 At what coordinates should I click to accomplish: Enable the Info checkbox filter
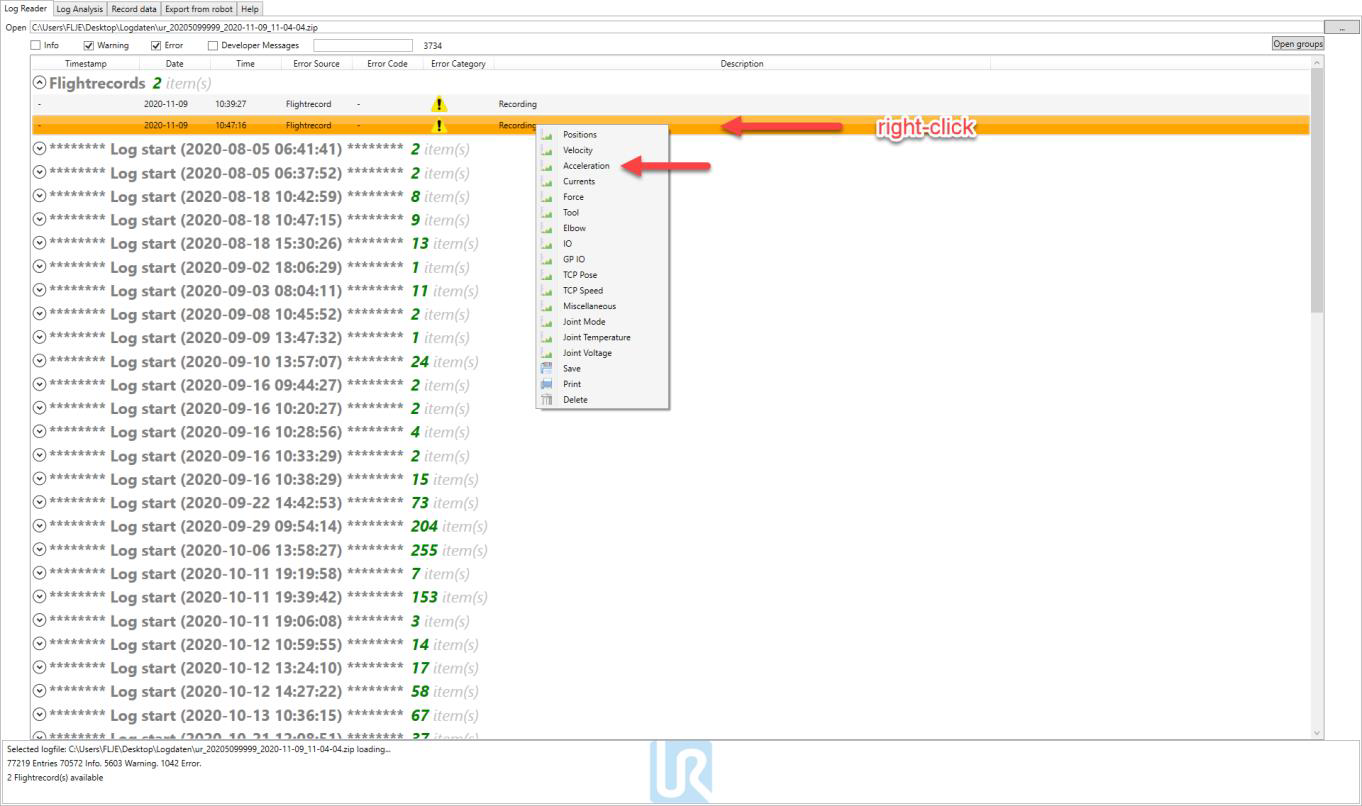pyautogui.click(x=36, y=45)
